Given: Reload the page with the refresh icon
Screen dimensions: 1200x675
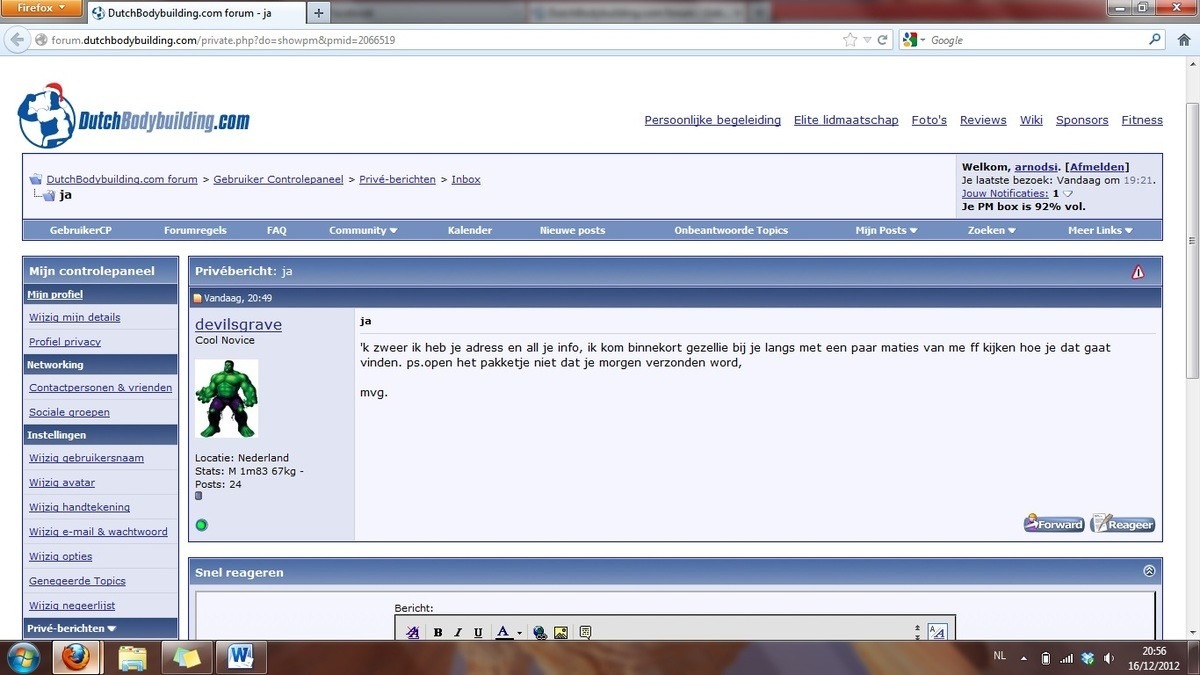Looking at the screenshot, I should coord(882,40).
